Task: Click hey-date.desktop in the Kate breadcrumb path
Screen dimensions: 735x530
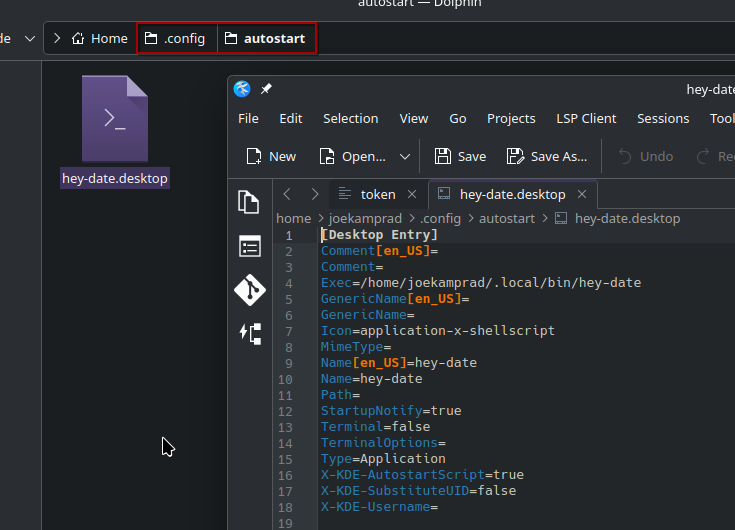Action: click(627, 218)
